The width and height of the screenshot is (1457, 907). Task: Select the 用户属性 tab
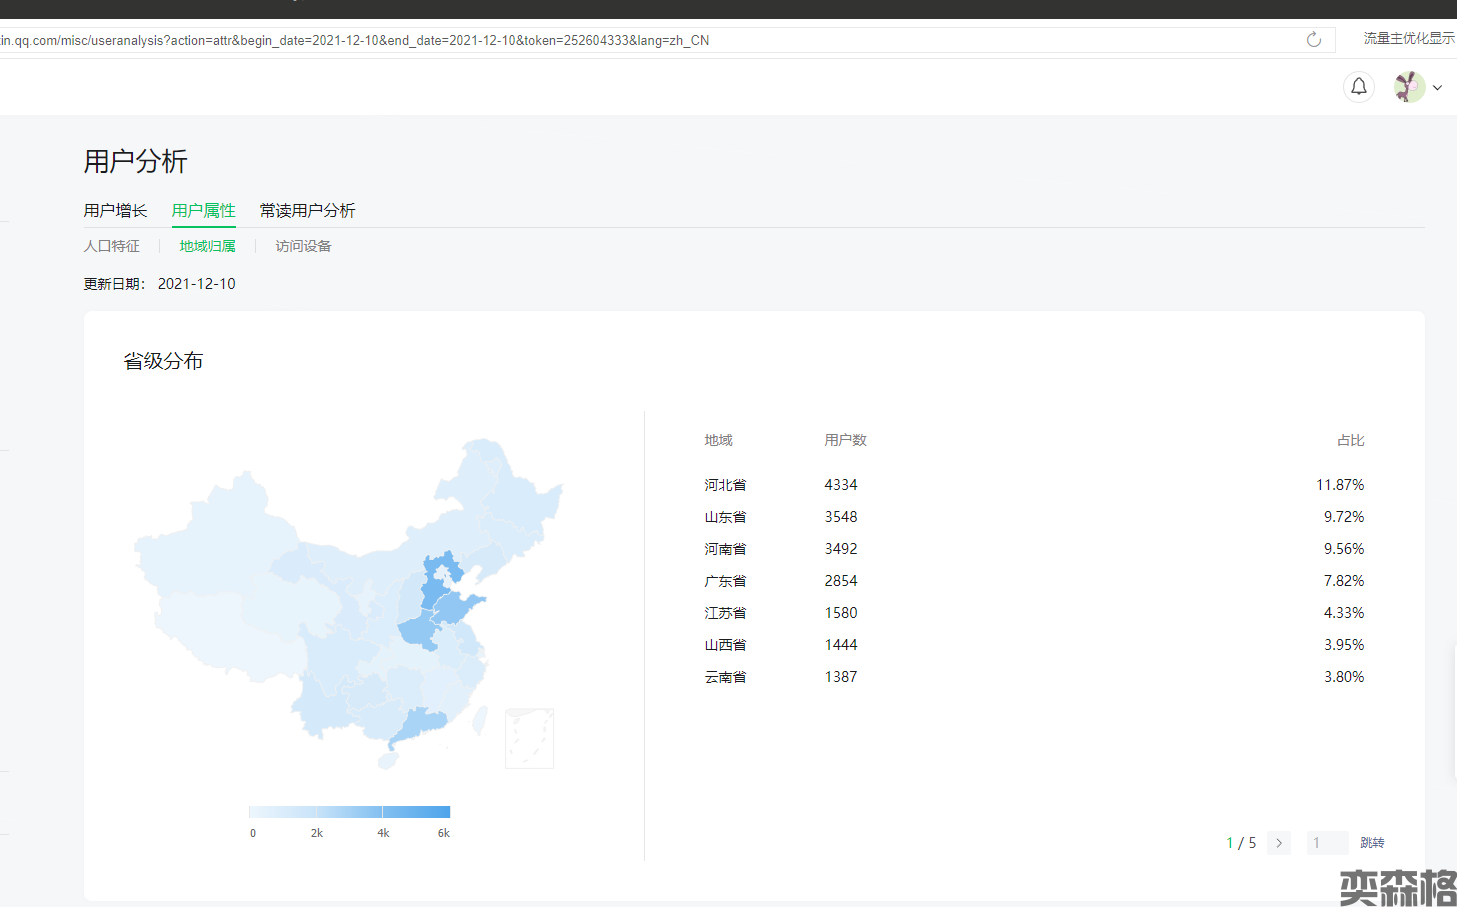[203, 211]
